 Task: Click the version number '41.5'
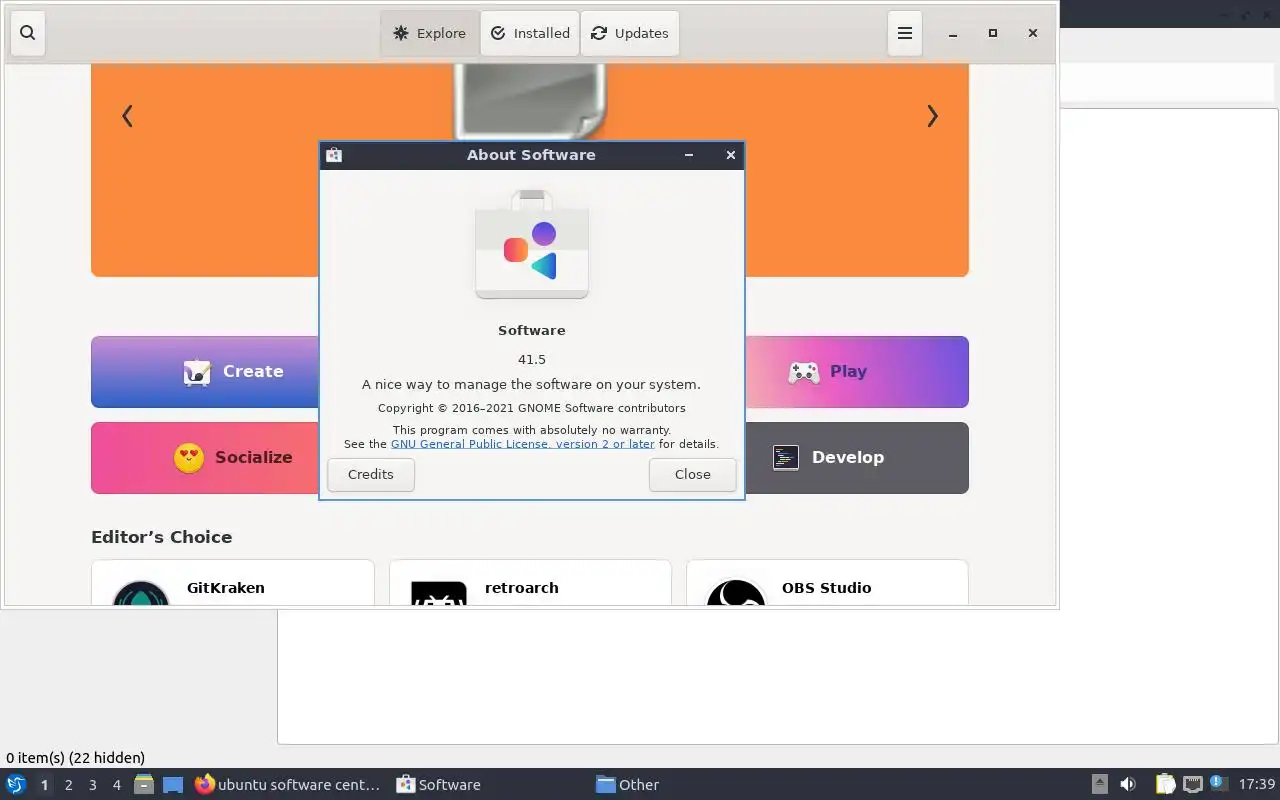click(532, 359)
